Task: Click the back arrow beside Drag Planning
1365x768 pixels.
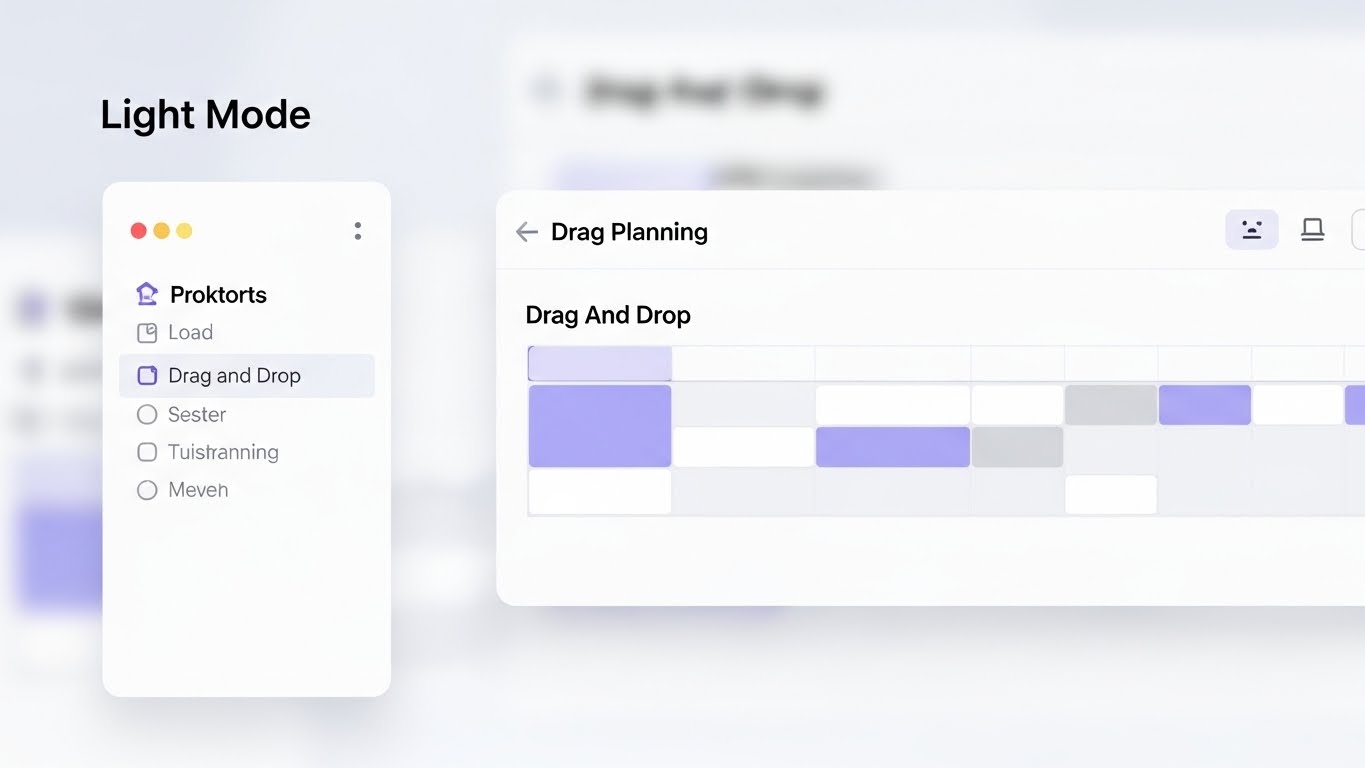Action: click(x=526, y=231)
